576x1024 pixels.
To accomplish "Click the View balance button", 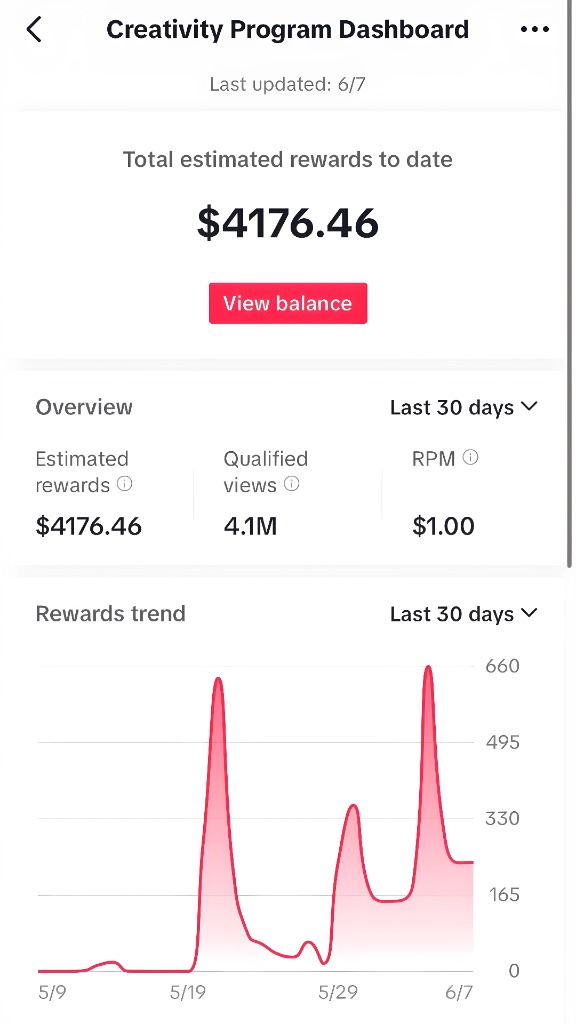I will coord(288,303).
